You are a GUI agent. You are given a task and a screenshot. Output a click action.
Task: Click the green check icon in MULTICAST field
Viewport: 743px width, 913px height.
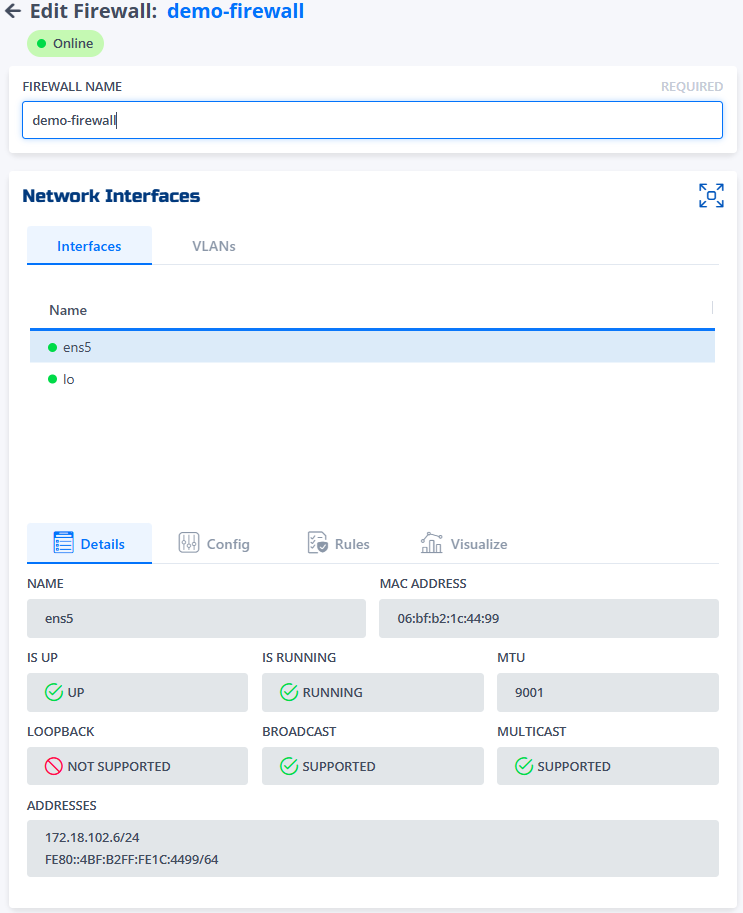[x=525, y=766]
